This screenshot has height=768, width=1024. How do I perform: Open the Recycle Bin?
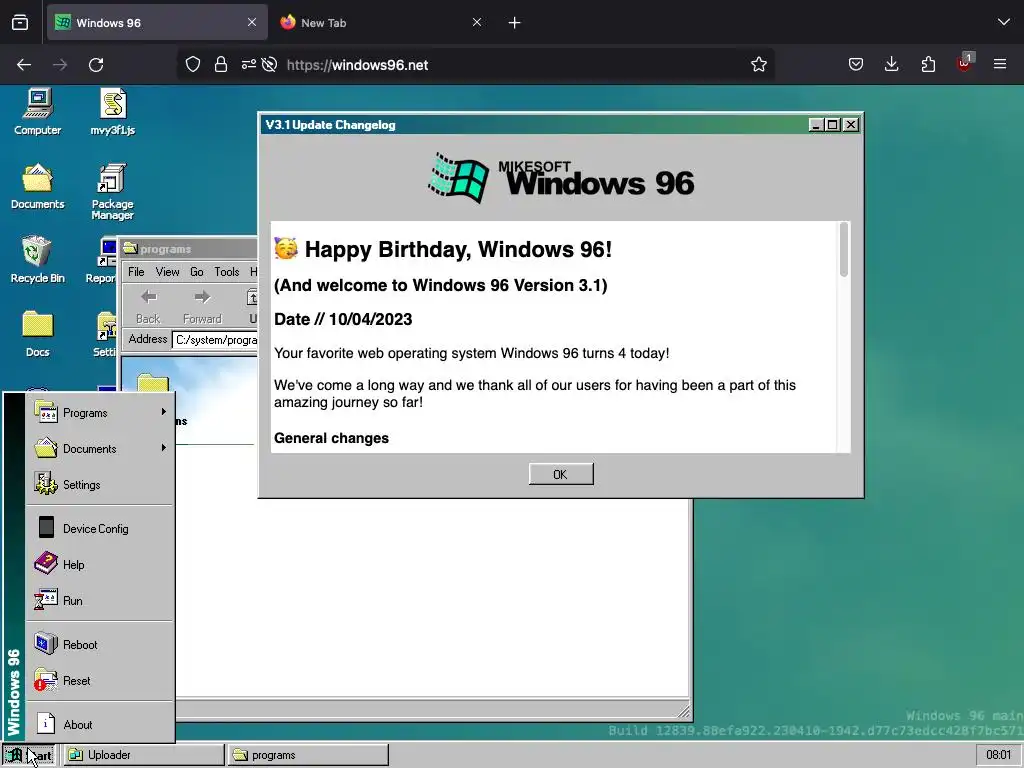[x=37, y=259]
